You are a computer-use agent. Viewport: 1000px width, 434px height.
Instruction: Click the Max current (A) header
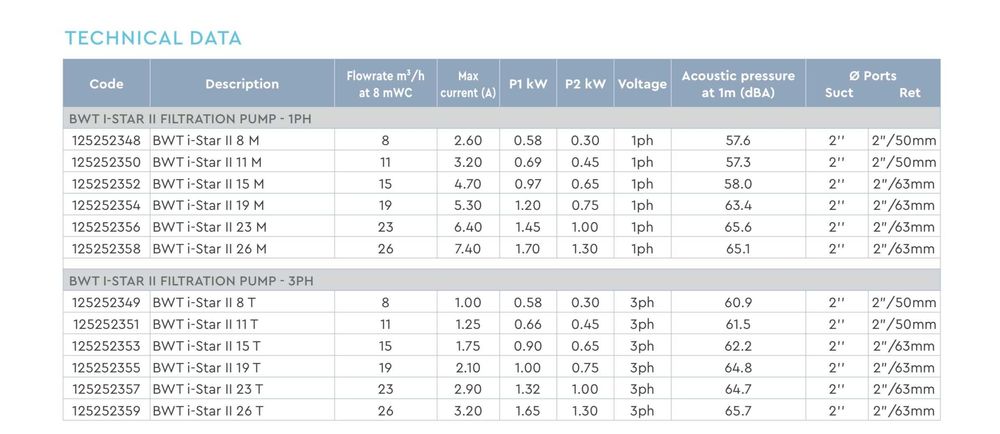468,84
